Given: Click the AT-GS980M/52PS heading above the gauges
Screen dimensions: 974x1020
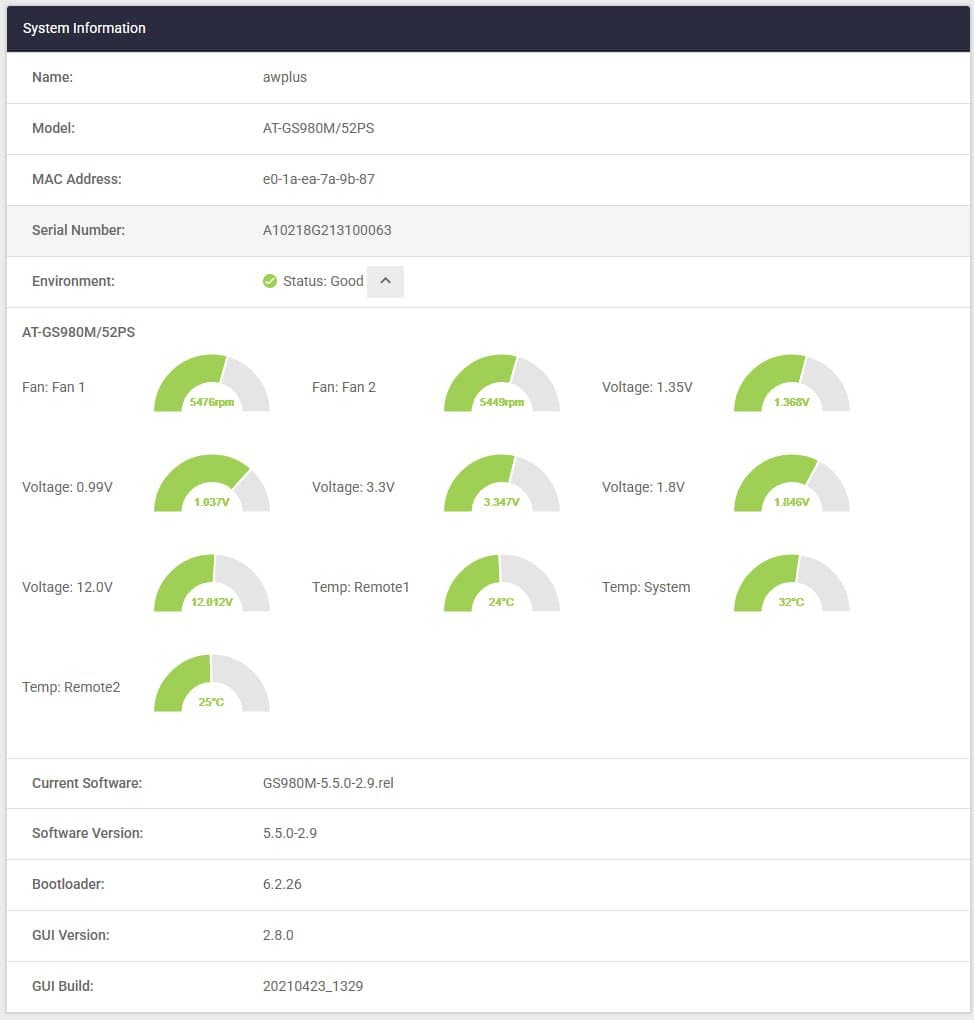Looking at the screenshot, I should coord(79,332).
